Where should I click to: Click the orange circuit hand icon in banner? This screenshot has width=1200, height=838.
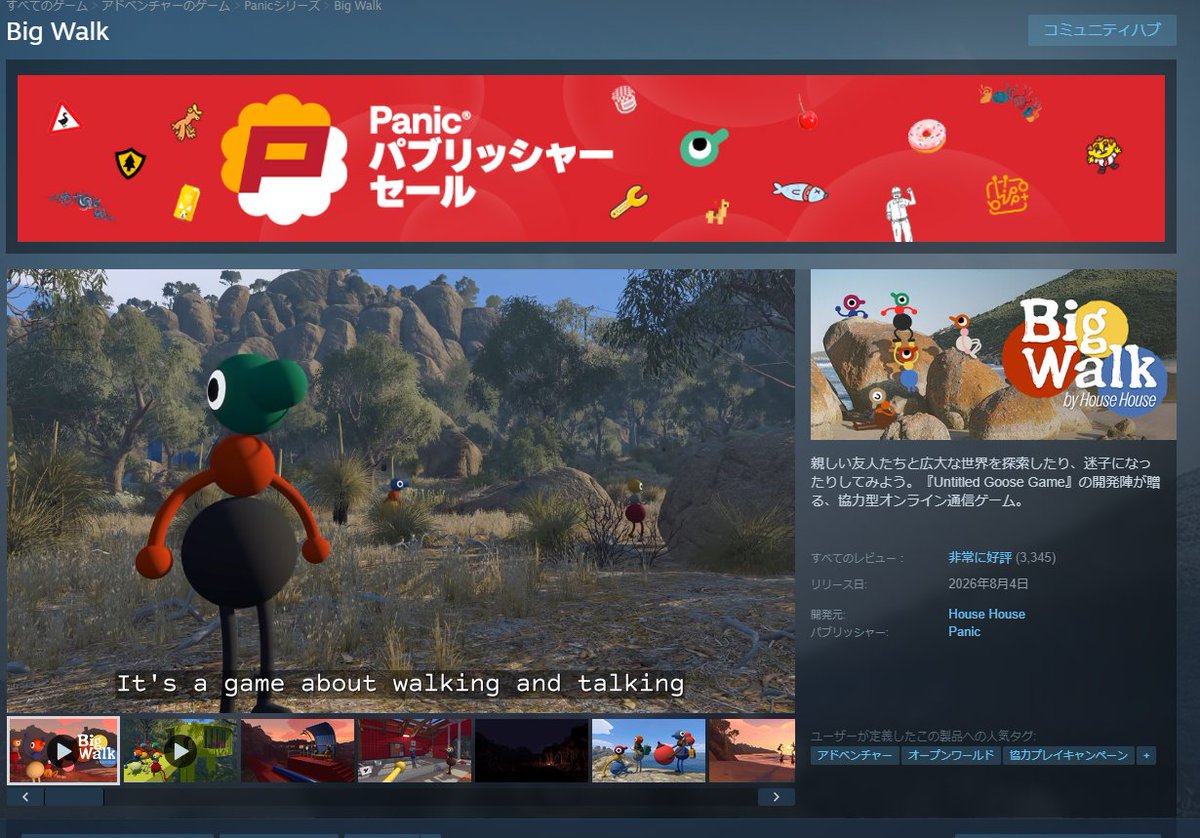[1006, 194]
